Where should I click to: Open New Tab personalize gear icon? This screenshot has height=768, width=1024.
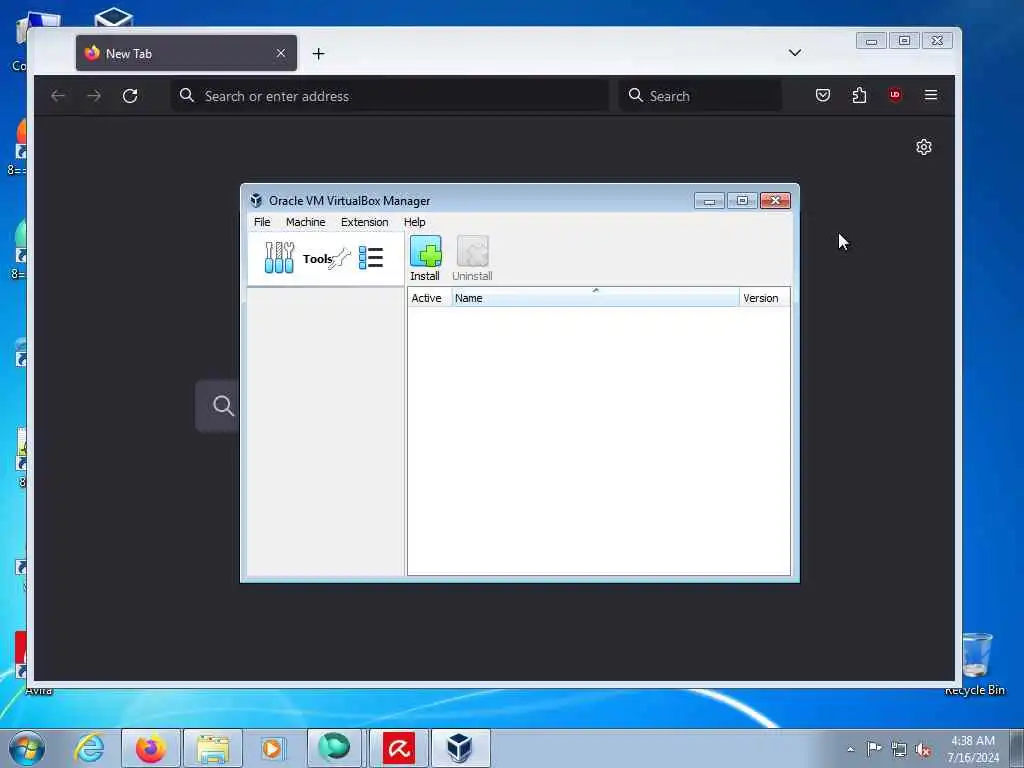coord(923,147)
